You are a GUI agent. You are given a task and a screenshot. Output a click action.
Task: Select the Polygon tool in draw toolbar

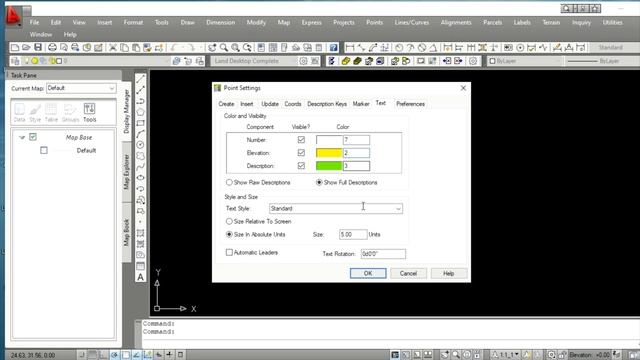pos(140,112)
